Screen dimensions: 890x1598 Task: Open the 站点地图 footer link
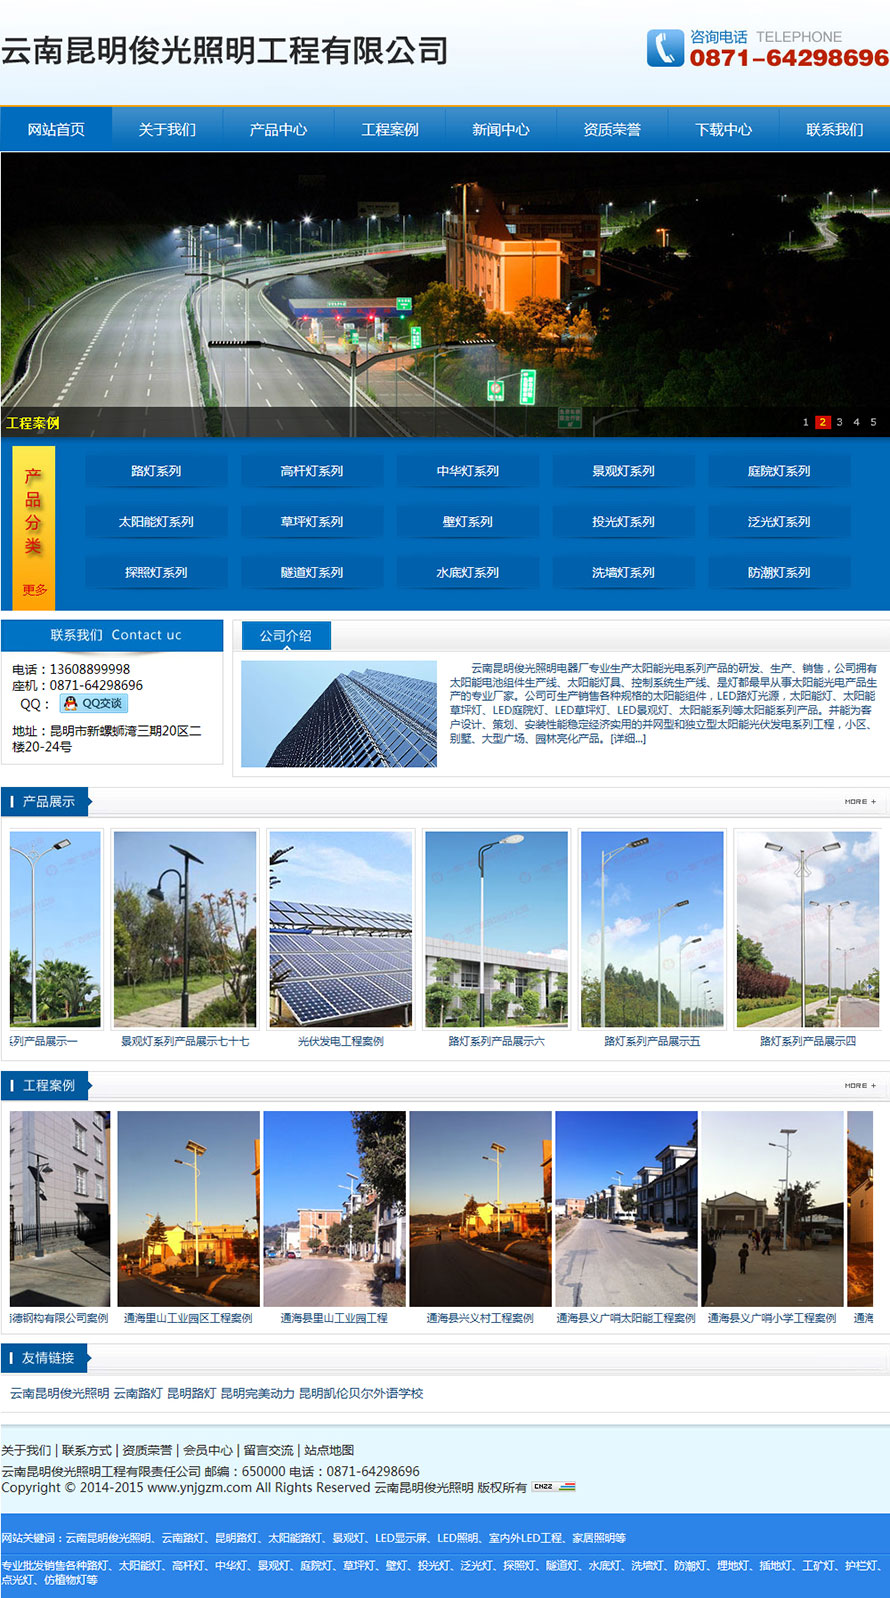coord(329,1450)
